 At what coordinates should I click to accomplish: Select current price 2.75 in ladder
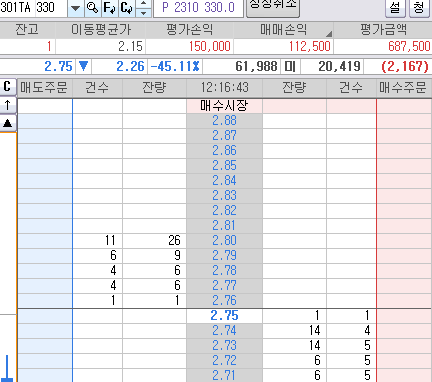(x=224, y=316)
